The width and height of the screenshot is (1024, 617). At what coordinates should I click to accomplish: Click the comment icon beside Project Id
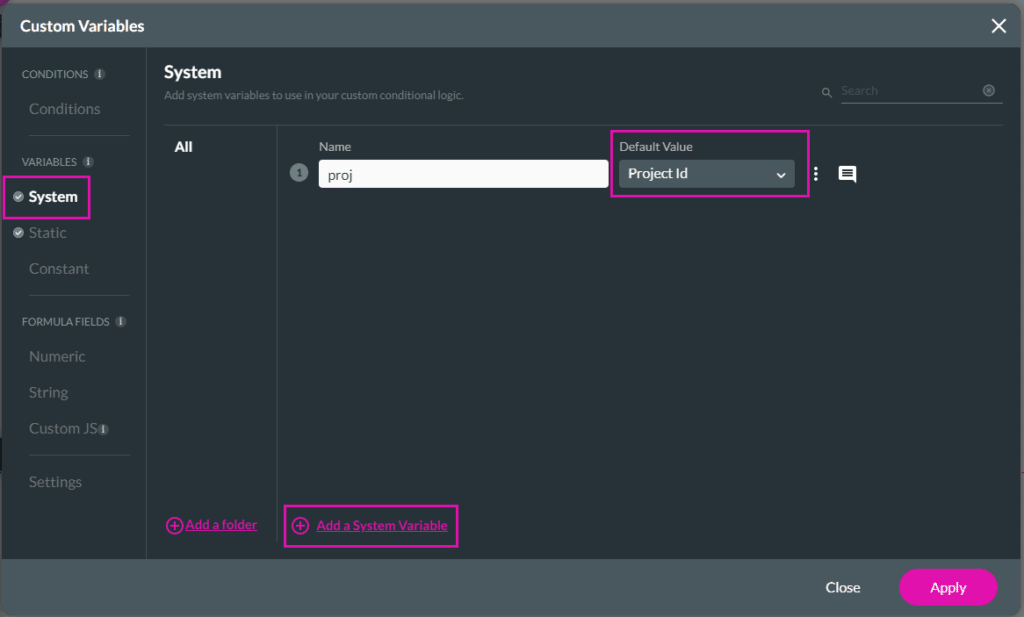point(847,174)
